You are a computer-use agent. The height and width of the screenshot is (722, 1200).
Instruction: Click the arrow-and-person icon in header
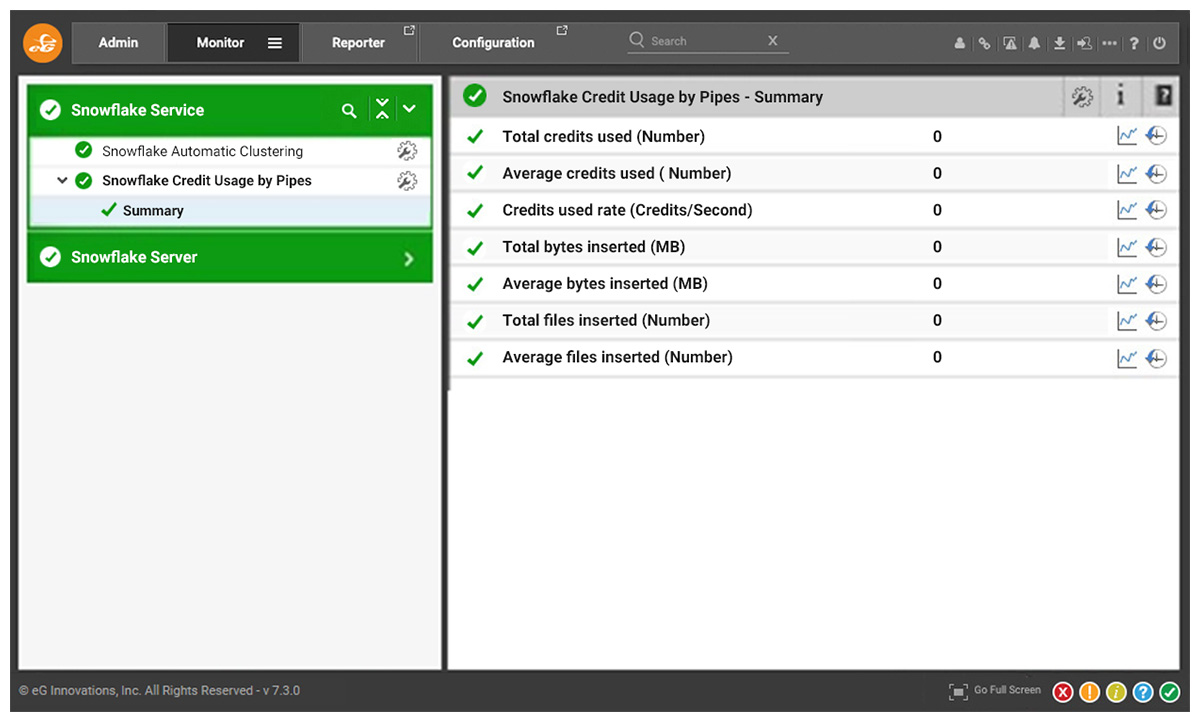click(x=1084, y=44)
